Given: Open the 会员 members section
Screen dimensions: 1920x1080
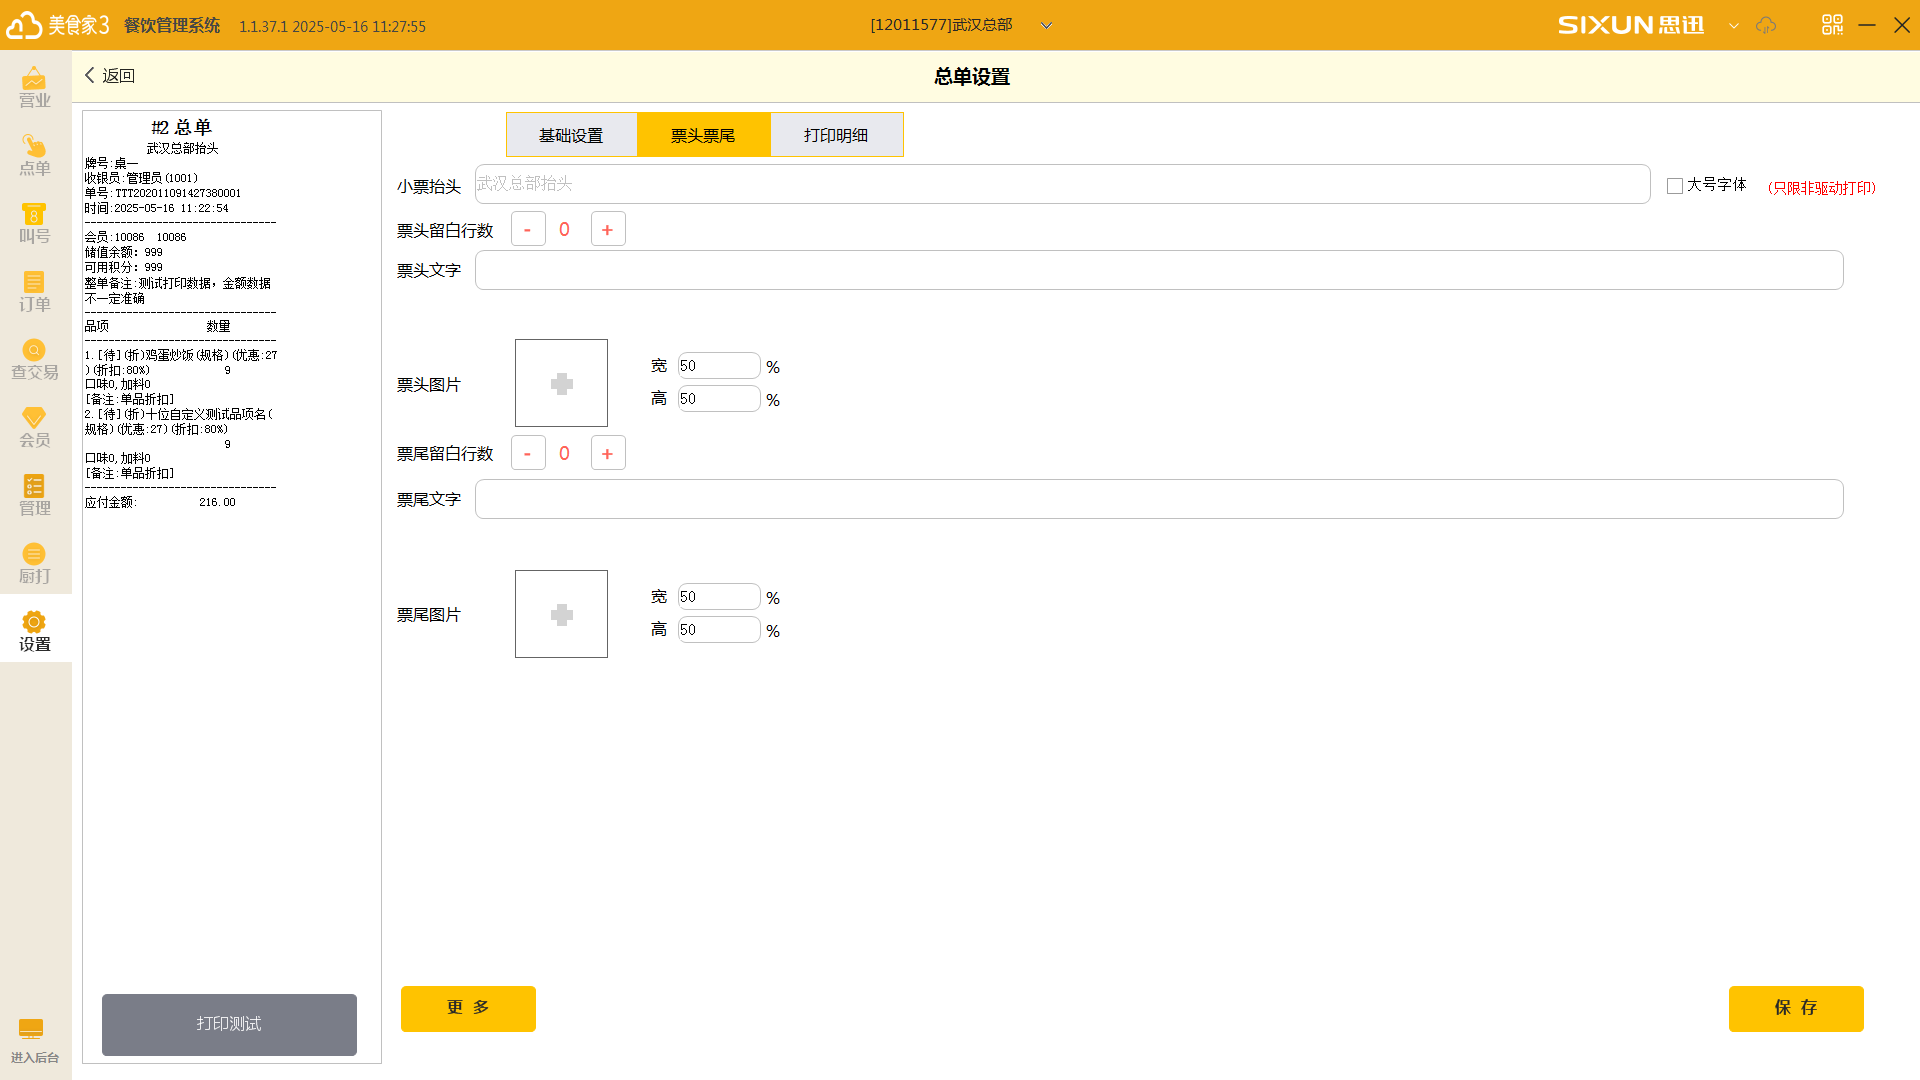Looking at the screenshot, I should tap(35, 428).
